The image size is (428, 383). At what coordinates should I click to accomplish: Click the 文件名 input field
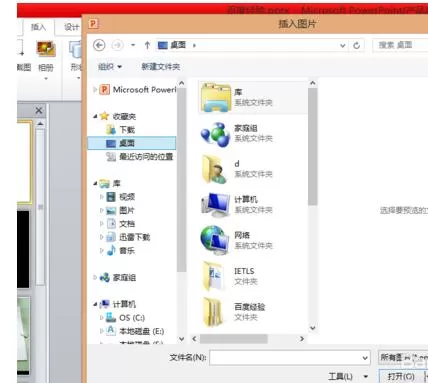pos(285,358)
